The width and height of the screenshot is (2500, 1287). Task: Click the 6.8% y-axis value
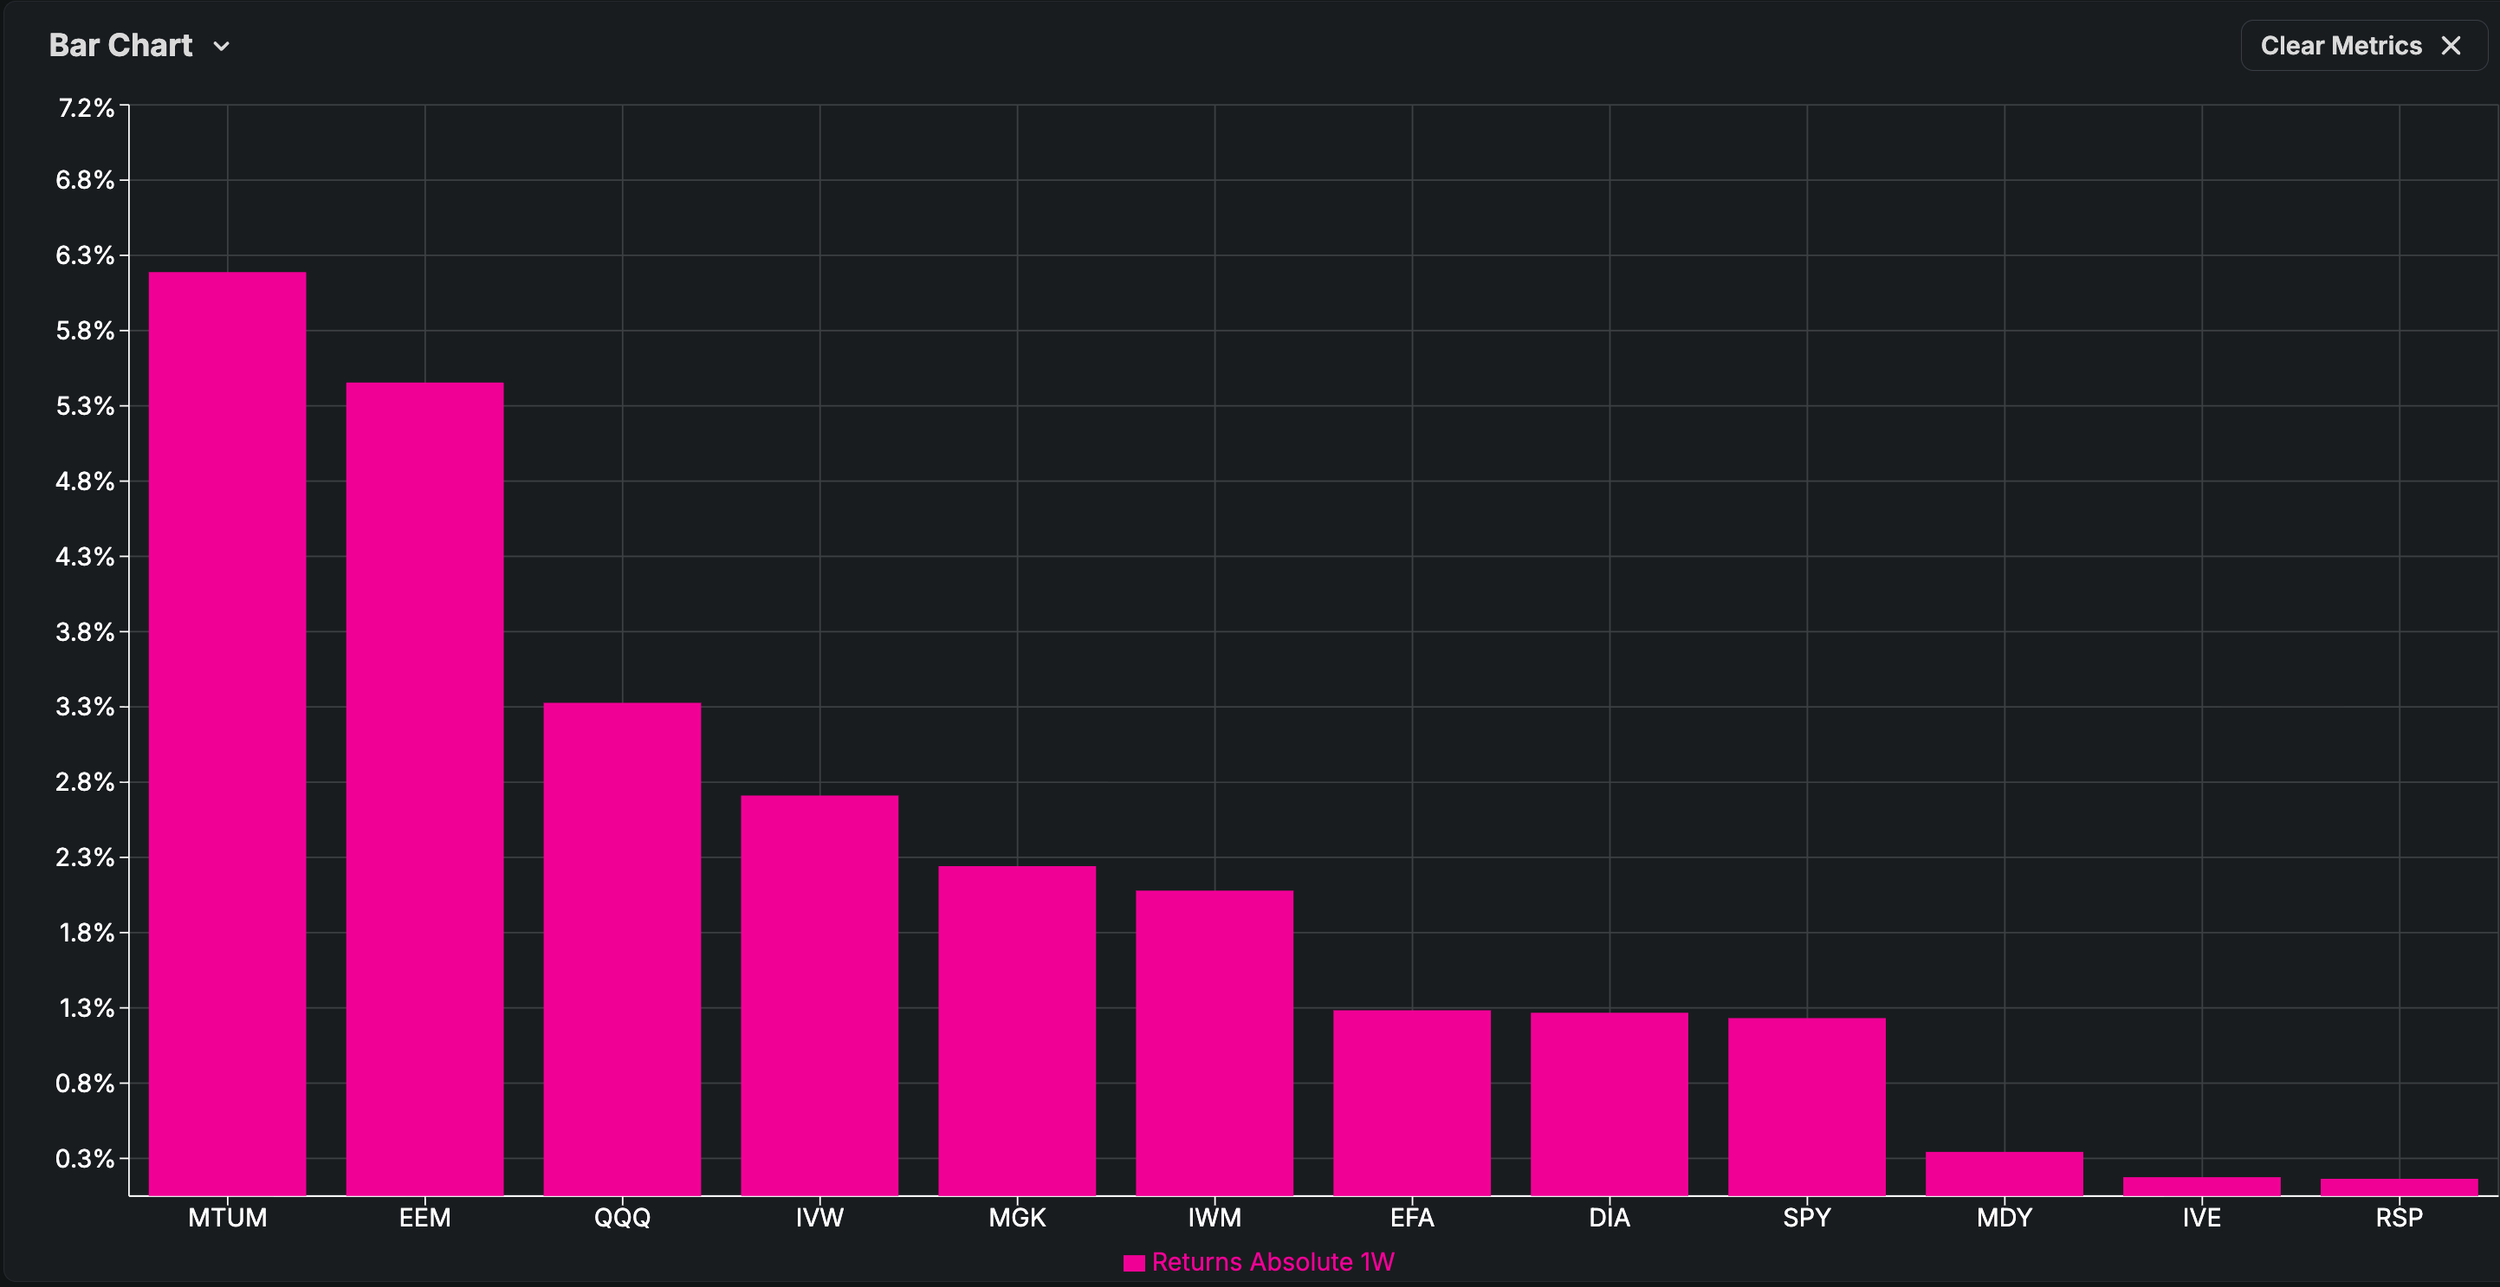coord(85,180)
